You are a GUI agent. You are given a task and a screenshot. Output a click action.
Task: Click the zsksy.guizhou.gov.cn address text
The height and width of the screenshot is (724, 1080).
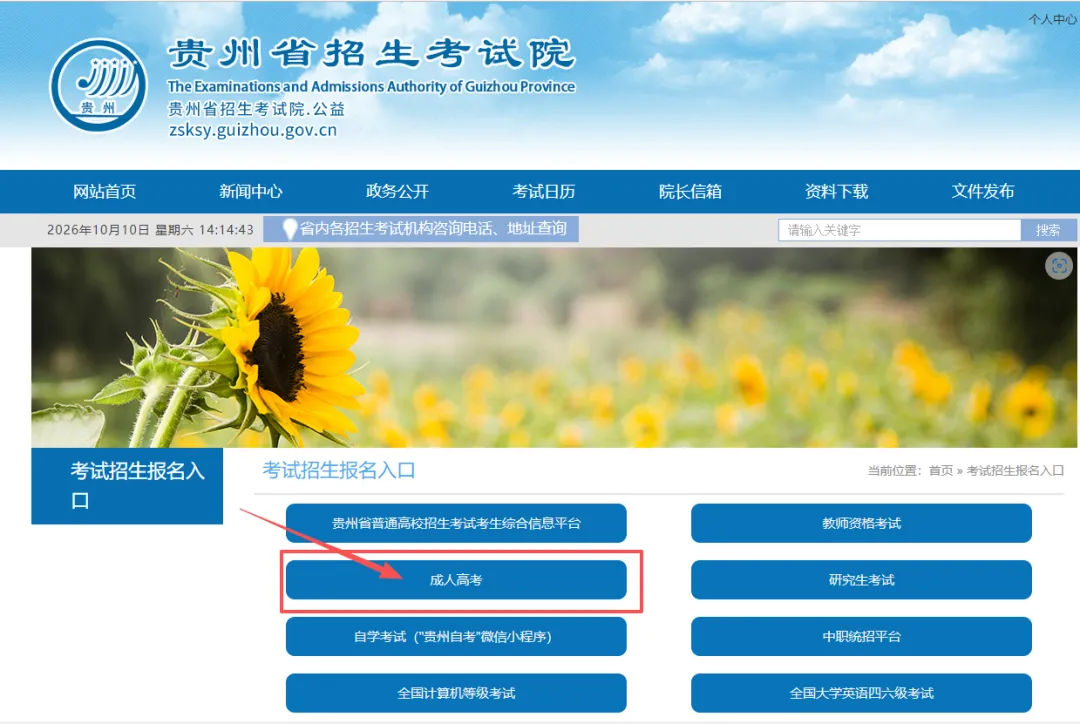[253, 130]
